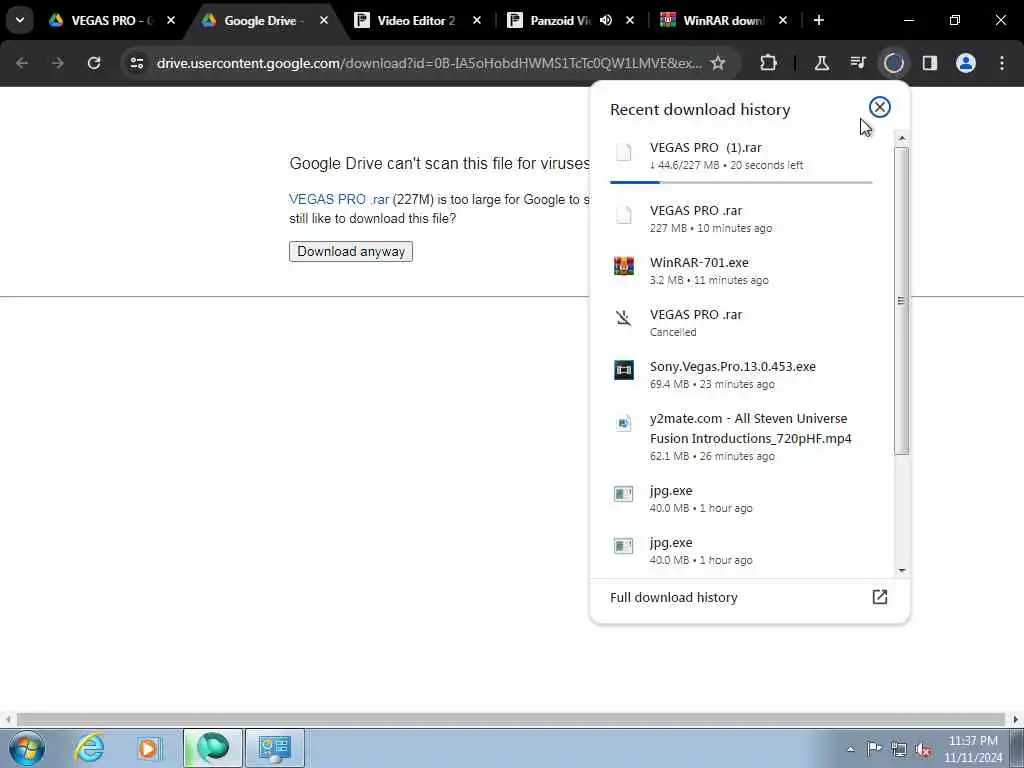Open the VEGAS PRO .rar page link
Image resolution: width=1024 pixels, height=768 pixels.
click(339, 199)
